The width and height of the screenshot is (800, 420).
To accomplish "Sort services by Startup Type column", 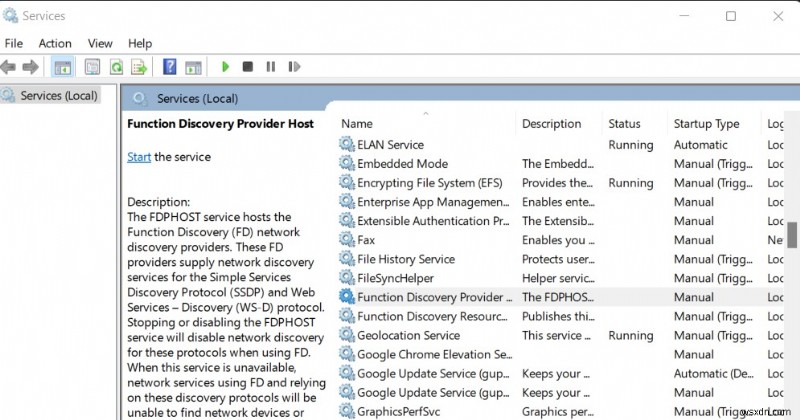I will [706, 124].
